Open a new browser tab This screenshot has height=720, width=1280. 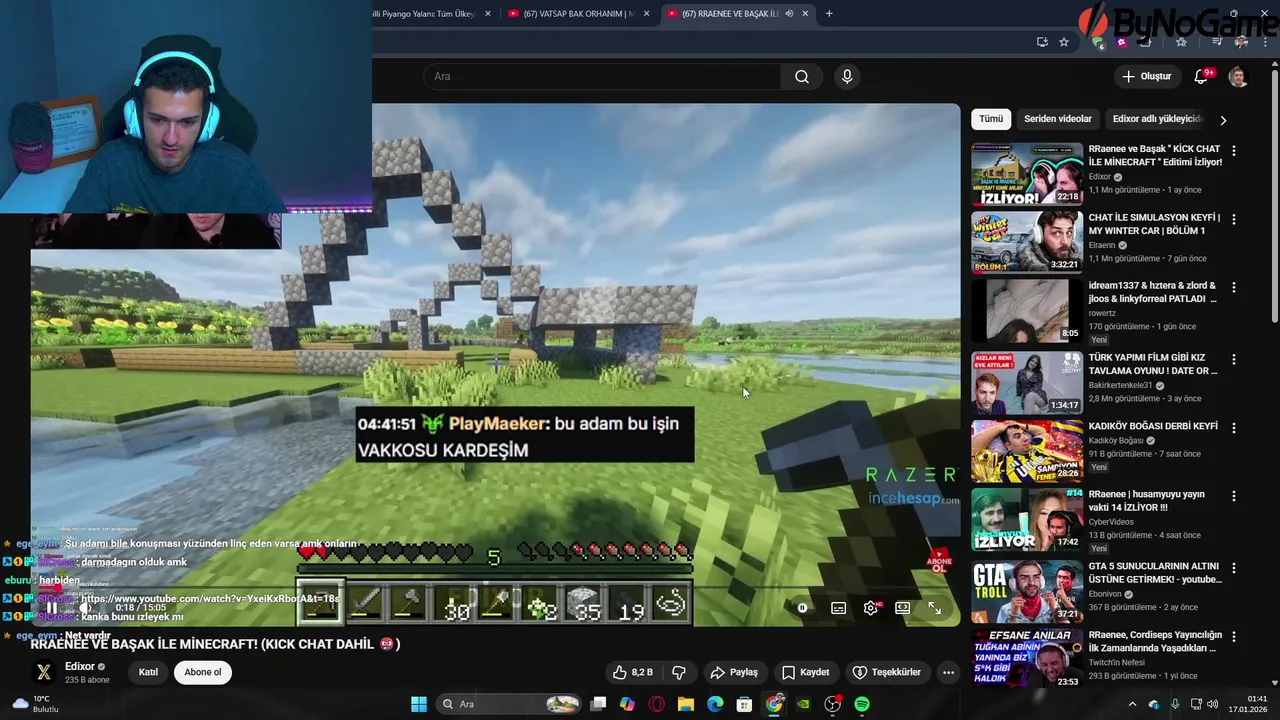tap(829, 13)
